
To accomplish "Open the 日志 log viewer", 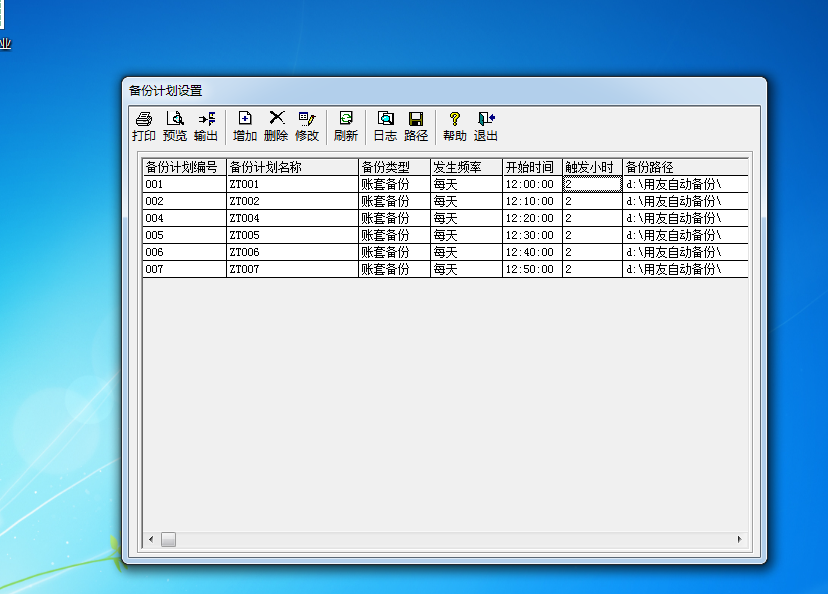I will (x=385, y=127).
